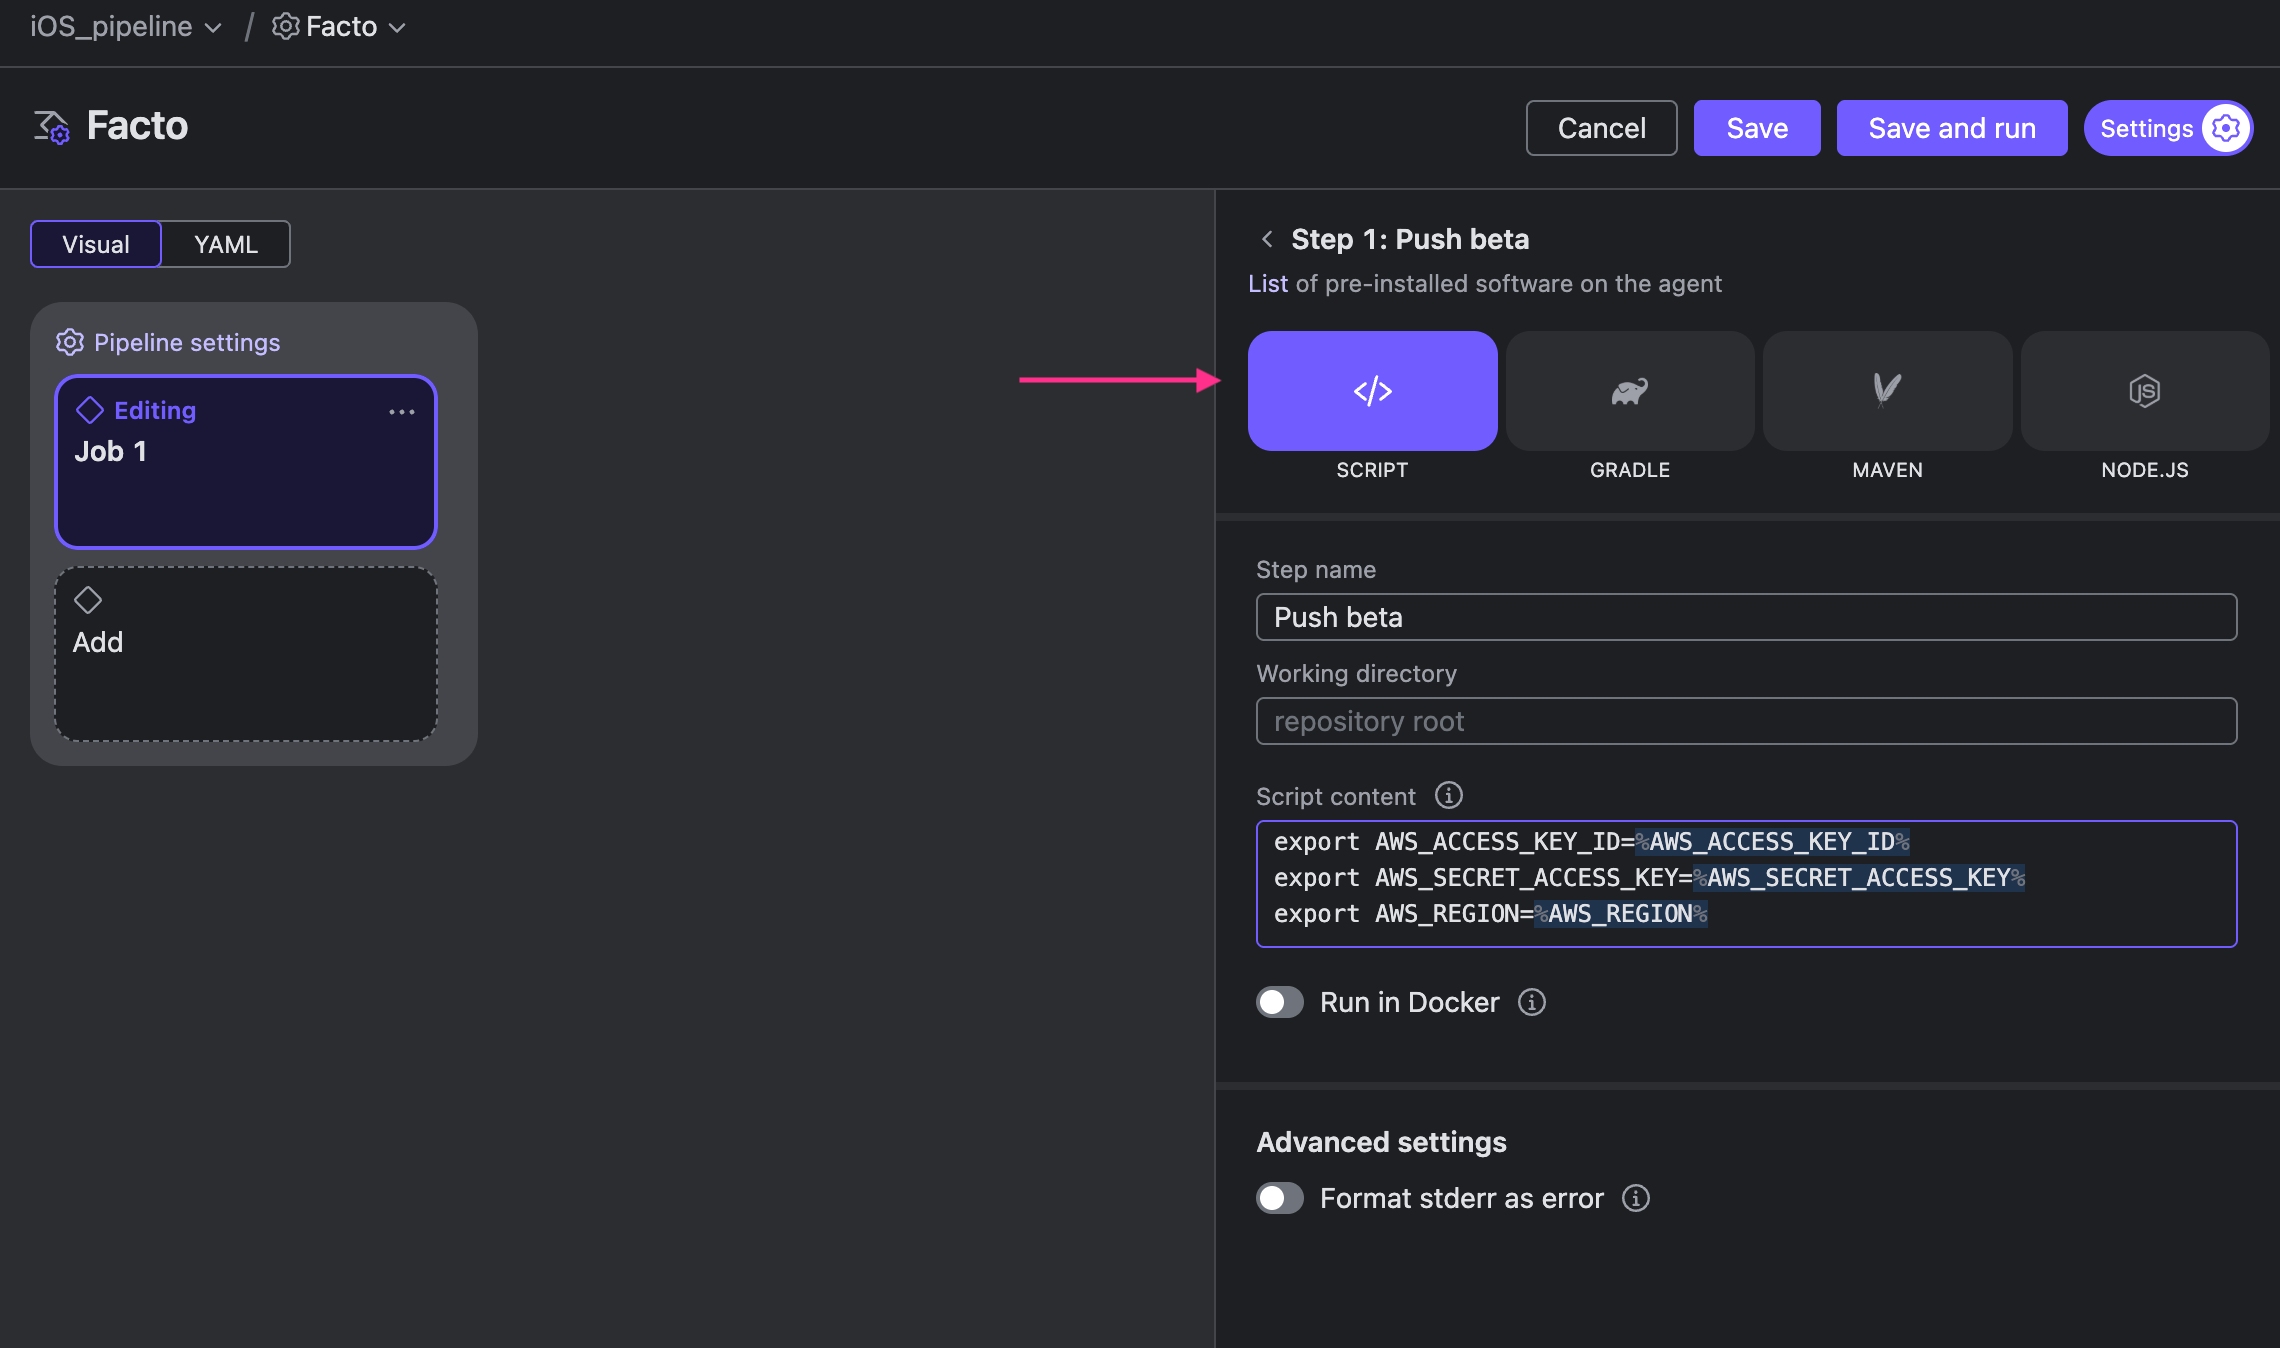This screenshot has width=2280, height=1348.
Task: Switch to the YAML tab
Action: [226, 244]
